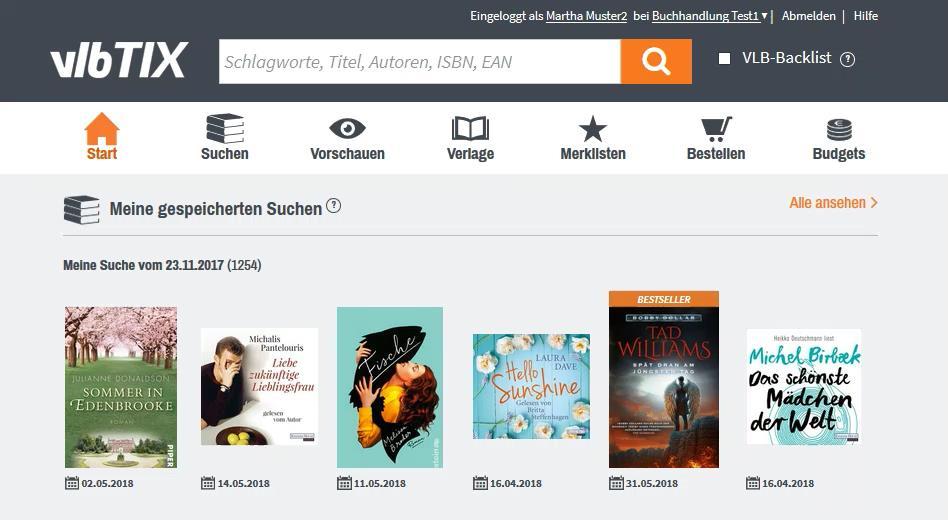Click Alle ansehen link

pos(827,203)
